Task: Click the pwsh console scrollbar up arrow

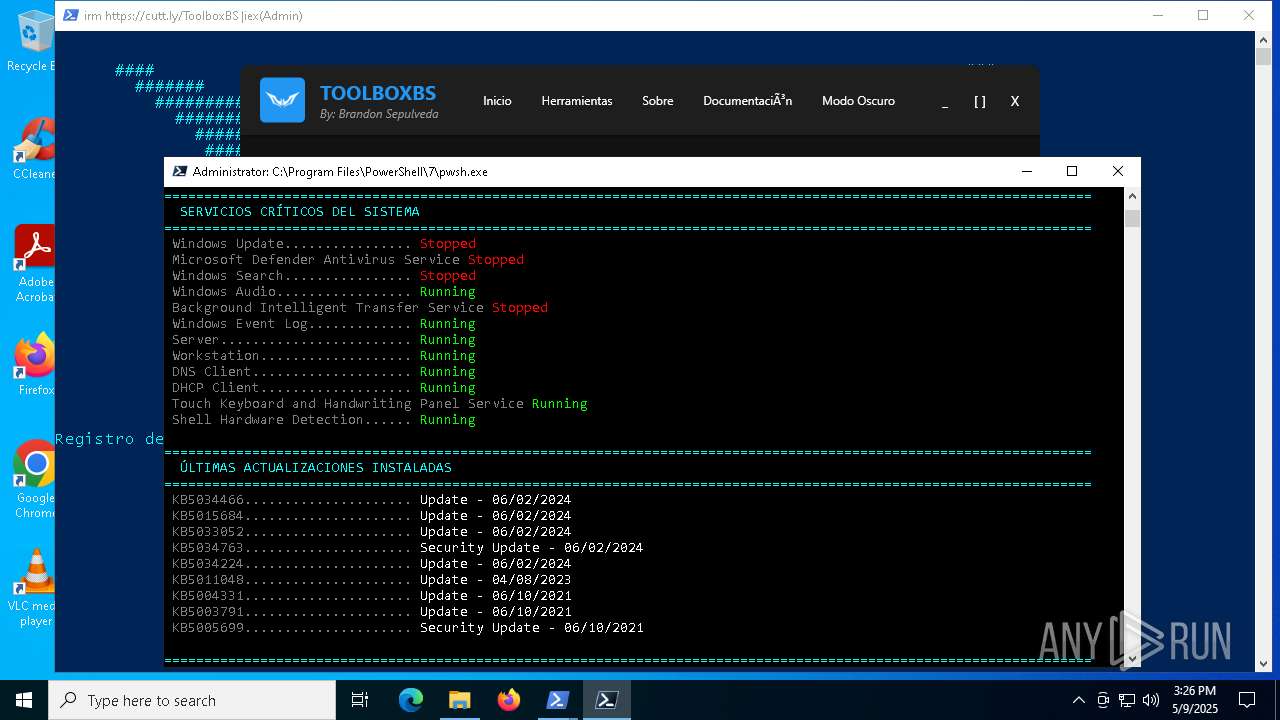Action: pyautogui.click(x=1132, y=197)
